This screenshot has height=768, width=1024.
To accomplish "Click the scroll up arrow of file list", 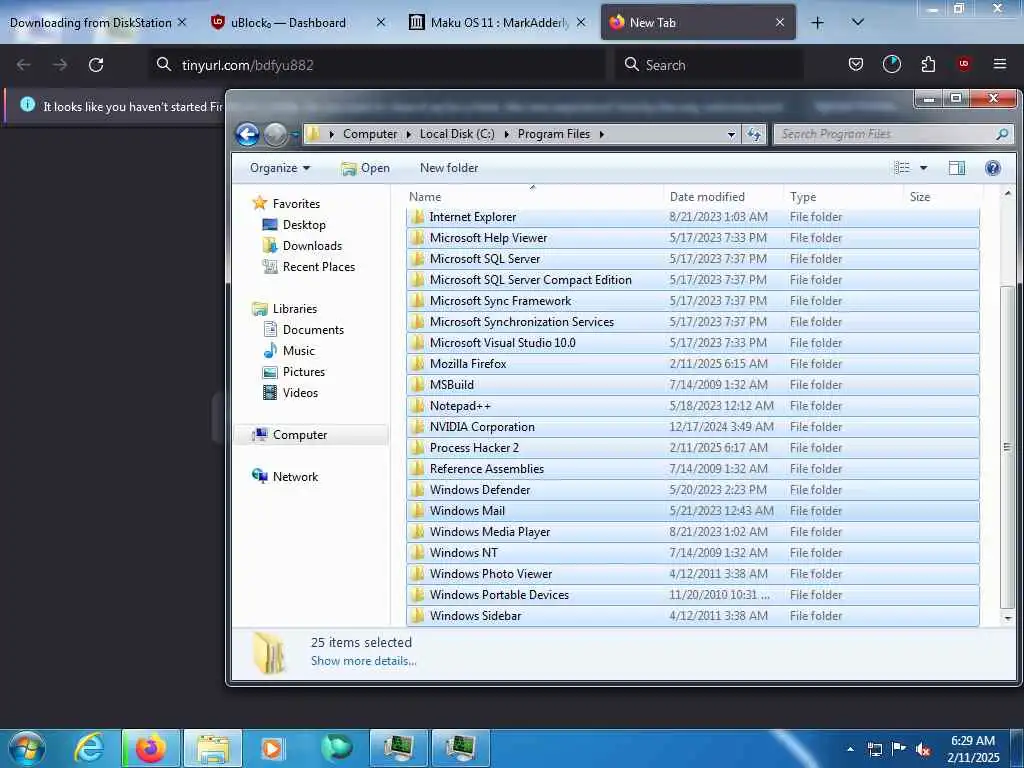I will point(1007,194).
